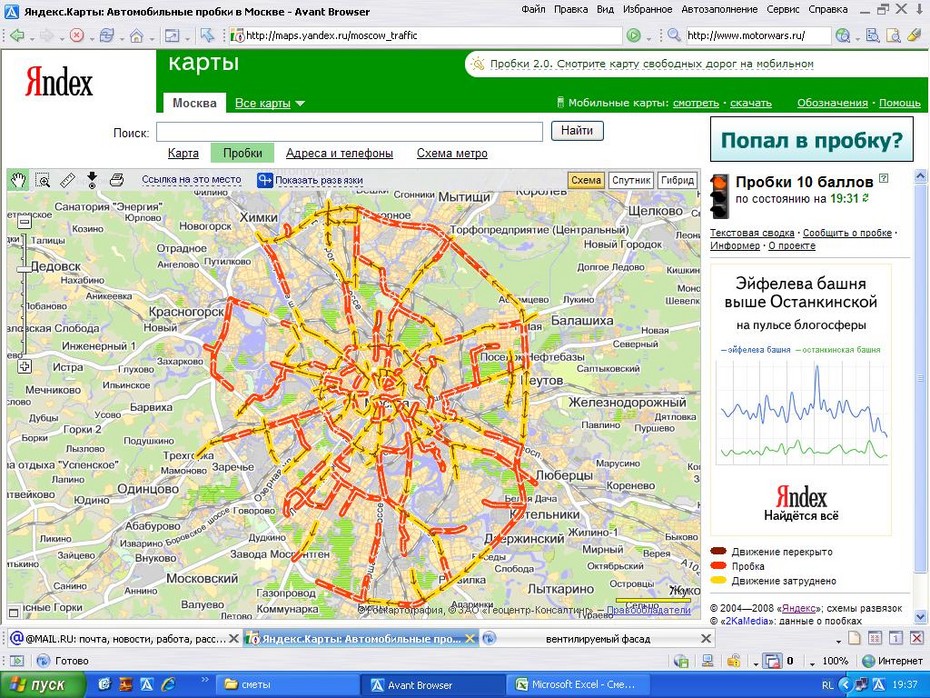Click the globe web search icon

[842, 36]
